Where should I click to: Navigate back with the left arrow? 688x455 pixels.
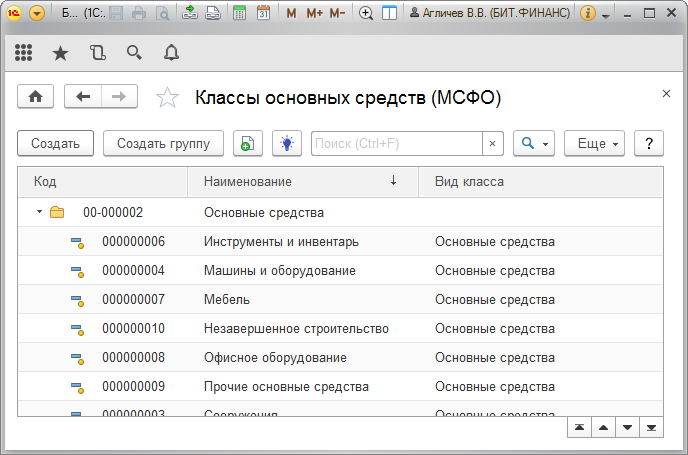pos(83,96)
